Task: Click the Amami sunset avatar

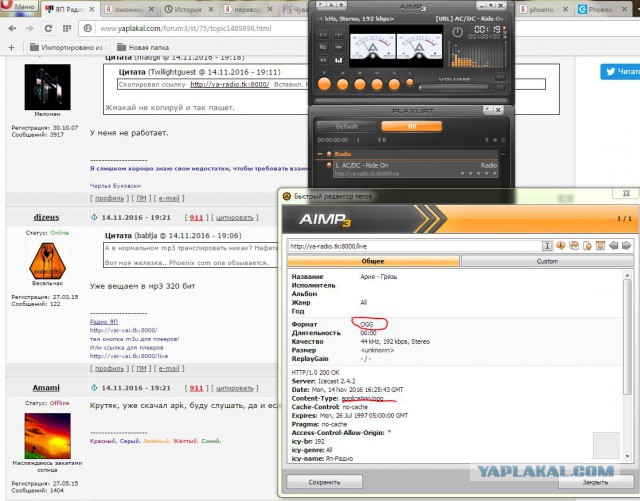Action: pos(47,436)
